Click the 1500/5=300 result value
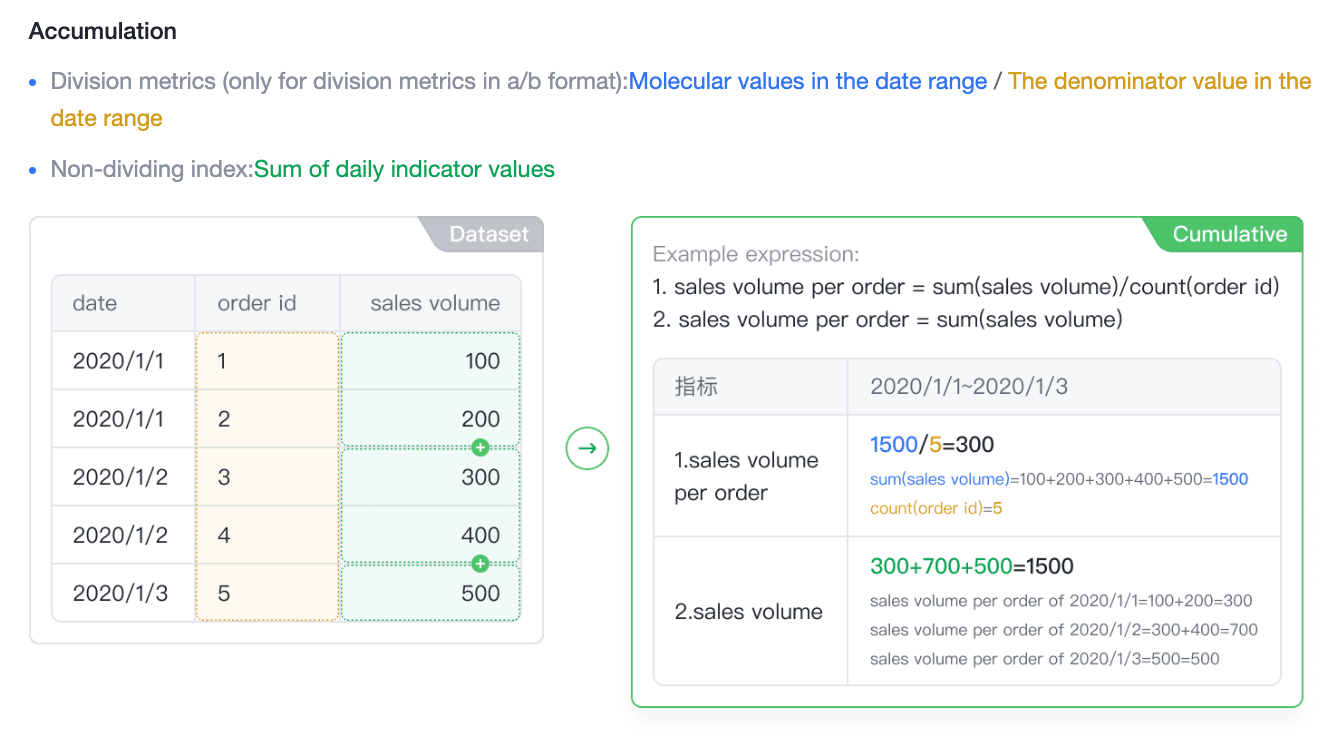Viewport: 1338px width, 748px height. [932, 444]
